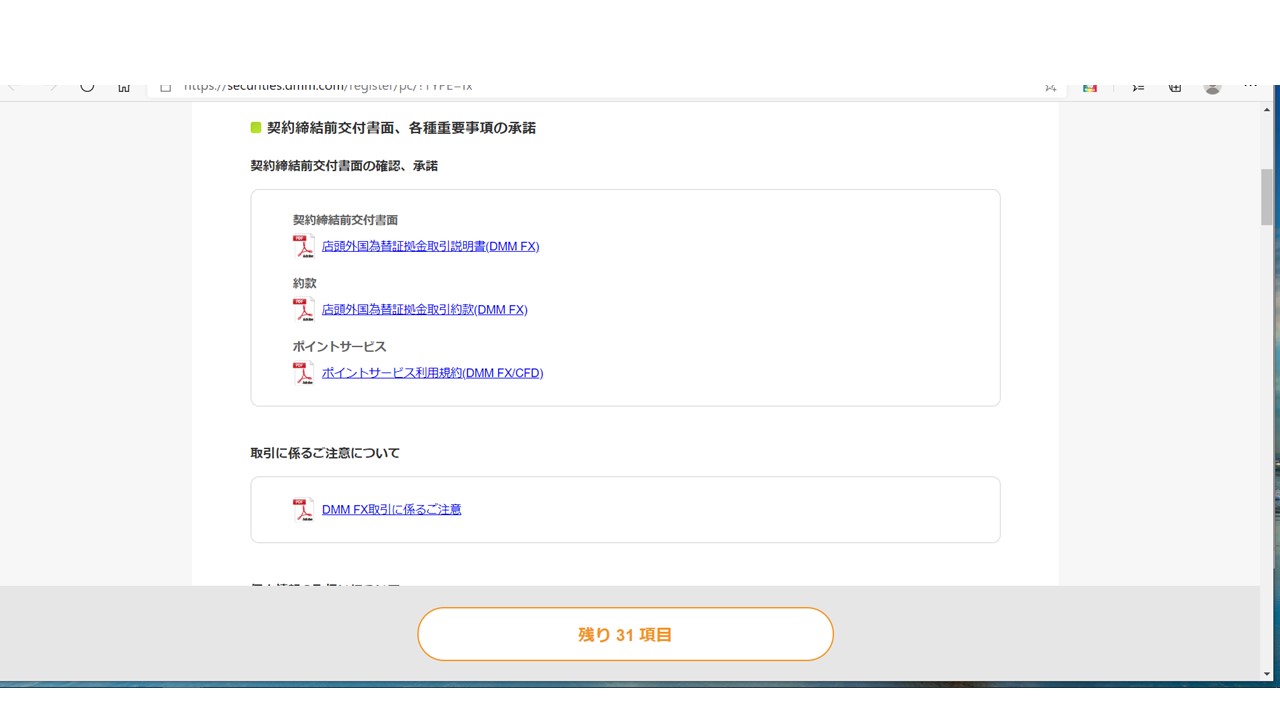Click scrollbar down arrow at bottom right
1280x720 pixels.
click(x=1267, y=673)
